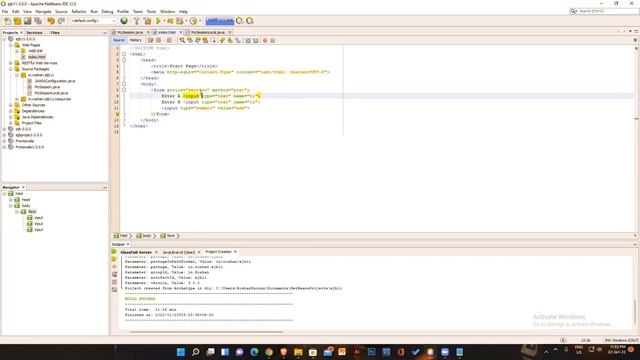Click the Redo toolbar icon
This screenshot has height=360, width=640.
tap(61, 21)
